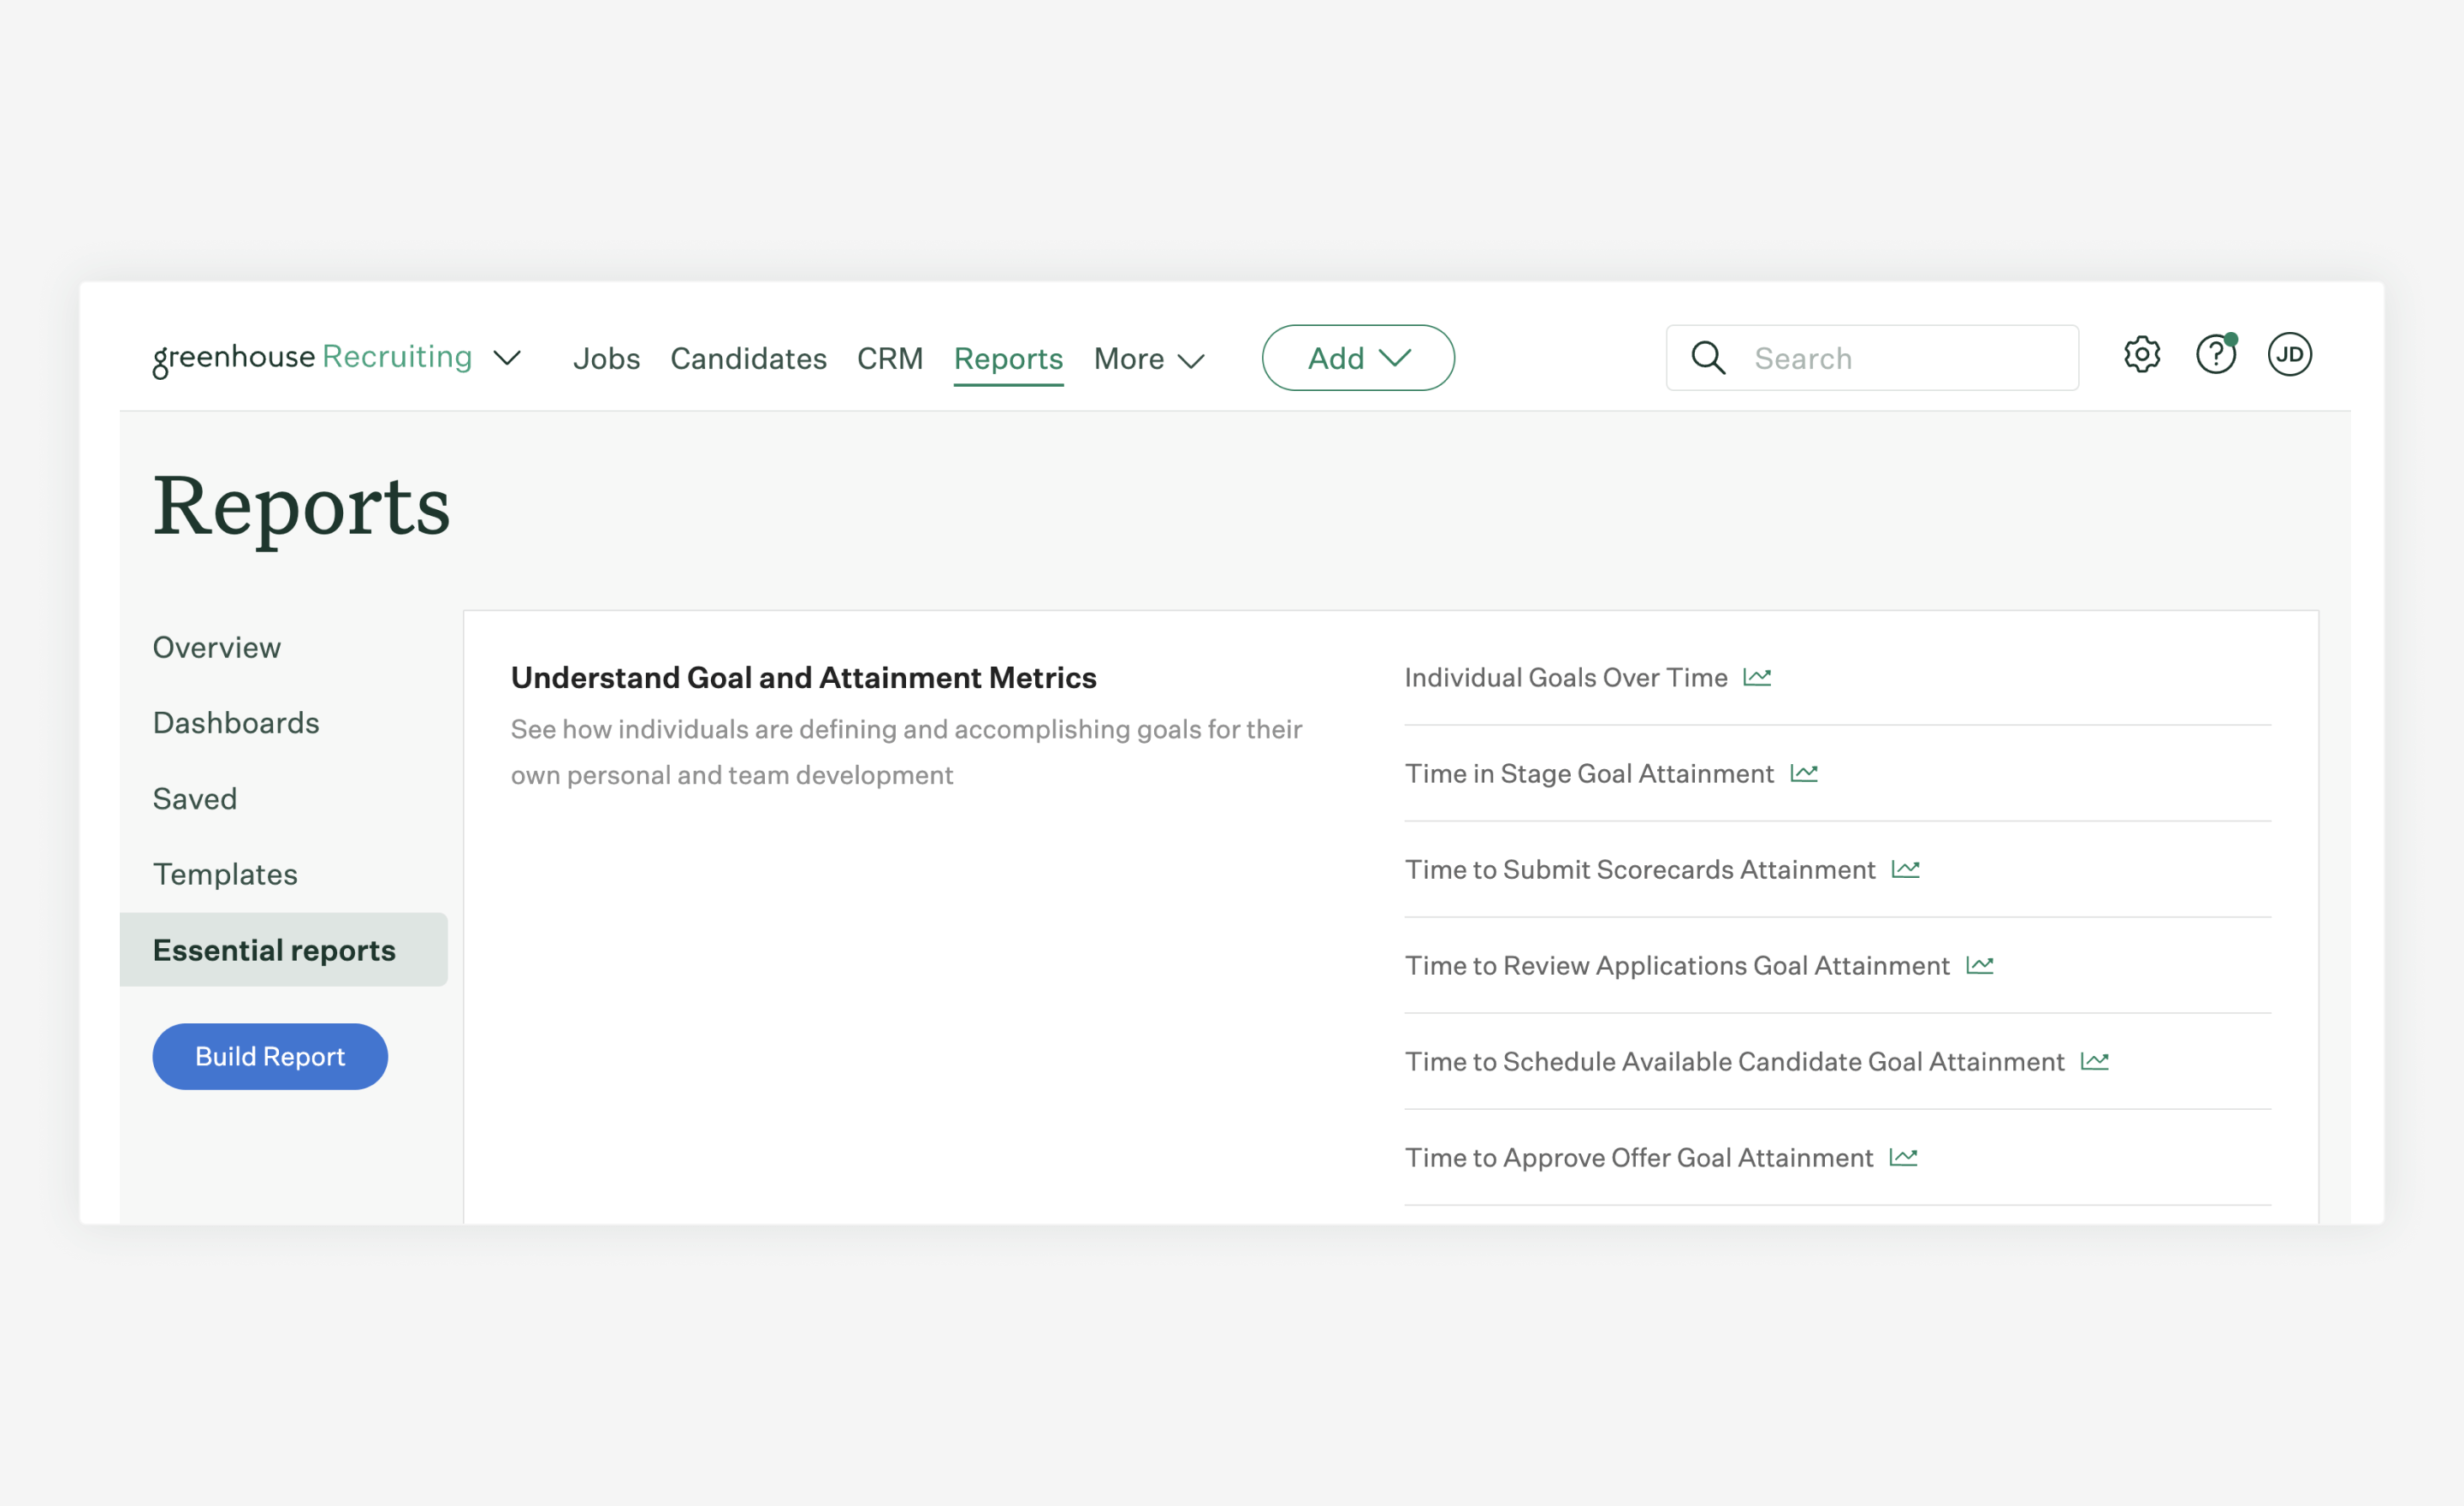Open the CRM section

[889, 358]
